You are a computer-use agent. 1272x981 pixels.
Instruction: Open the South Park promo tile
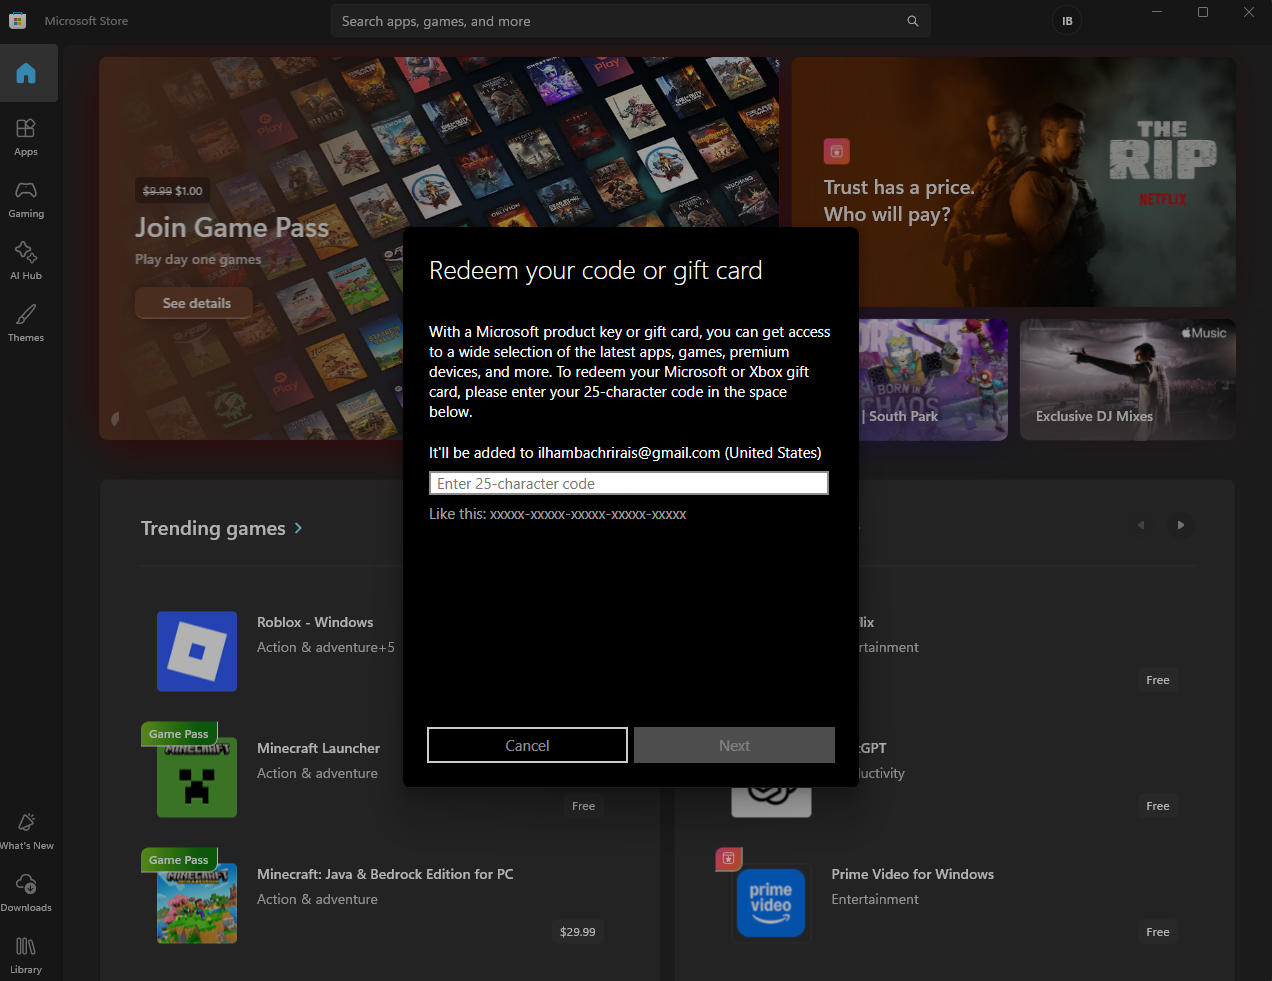pos(933,380)
